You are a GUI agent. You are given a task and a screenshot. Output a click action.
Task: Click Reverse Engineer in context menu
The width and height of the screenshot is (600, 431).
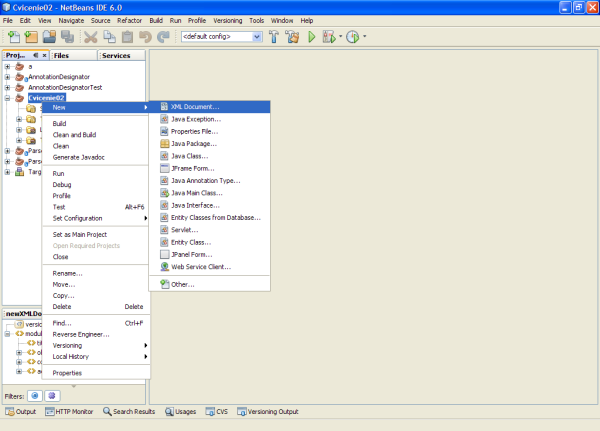pyautogui.click(x=96, y=334)
